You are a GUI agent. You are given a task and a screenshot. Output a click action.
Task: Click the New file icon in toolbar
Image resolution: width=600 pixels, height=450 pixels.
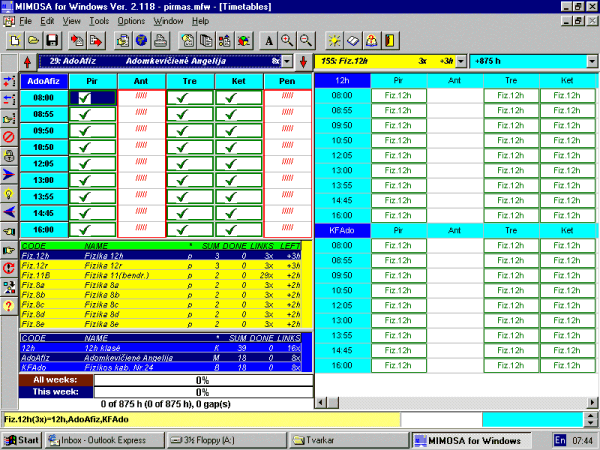coord(15,40)
